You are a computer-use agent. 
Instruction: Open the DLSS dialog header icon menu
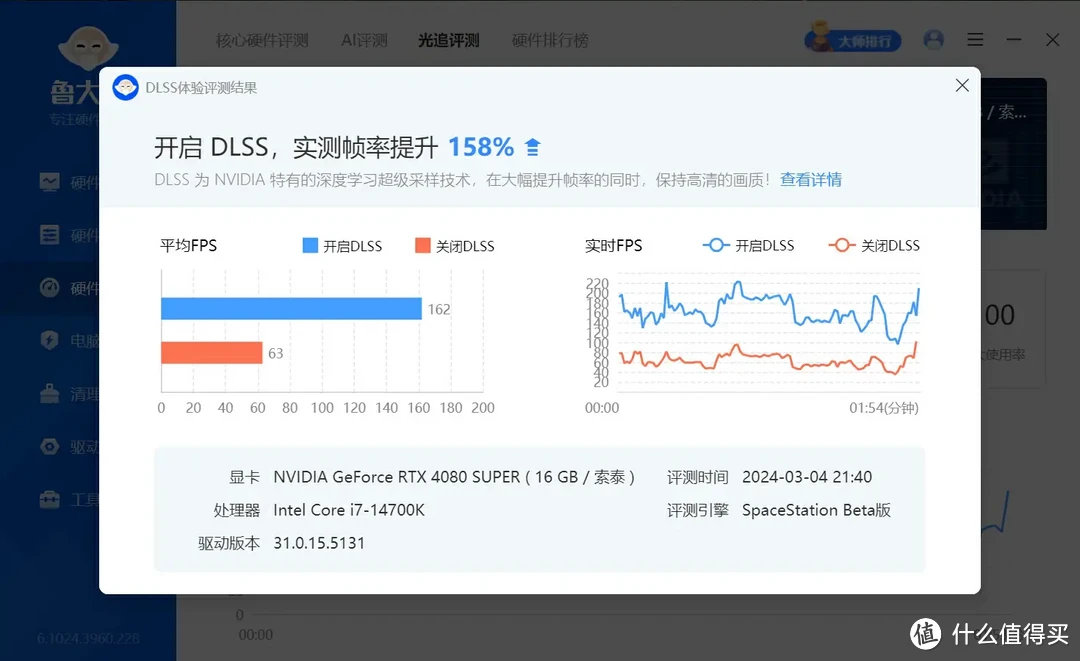click(125, 87)
